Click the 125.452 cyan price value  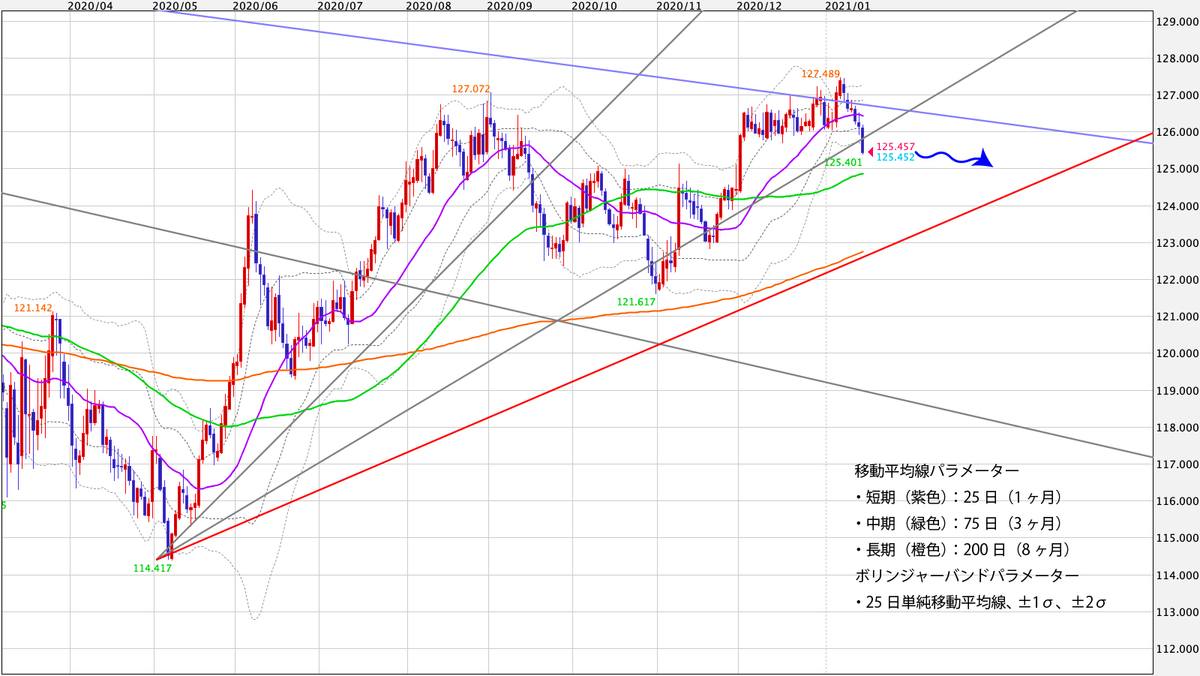click(x=894, y=157)
